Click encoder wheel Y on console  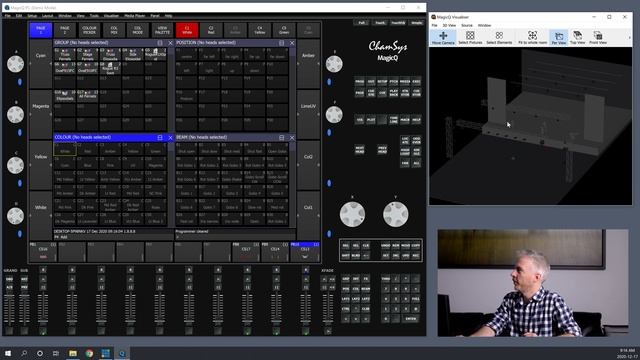click(x=396, y=214)
